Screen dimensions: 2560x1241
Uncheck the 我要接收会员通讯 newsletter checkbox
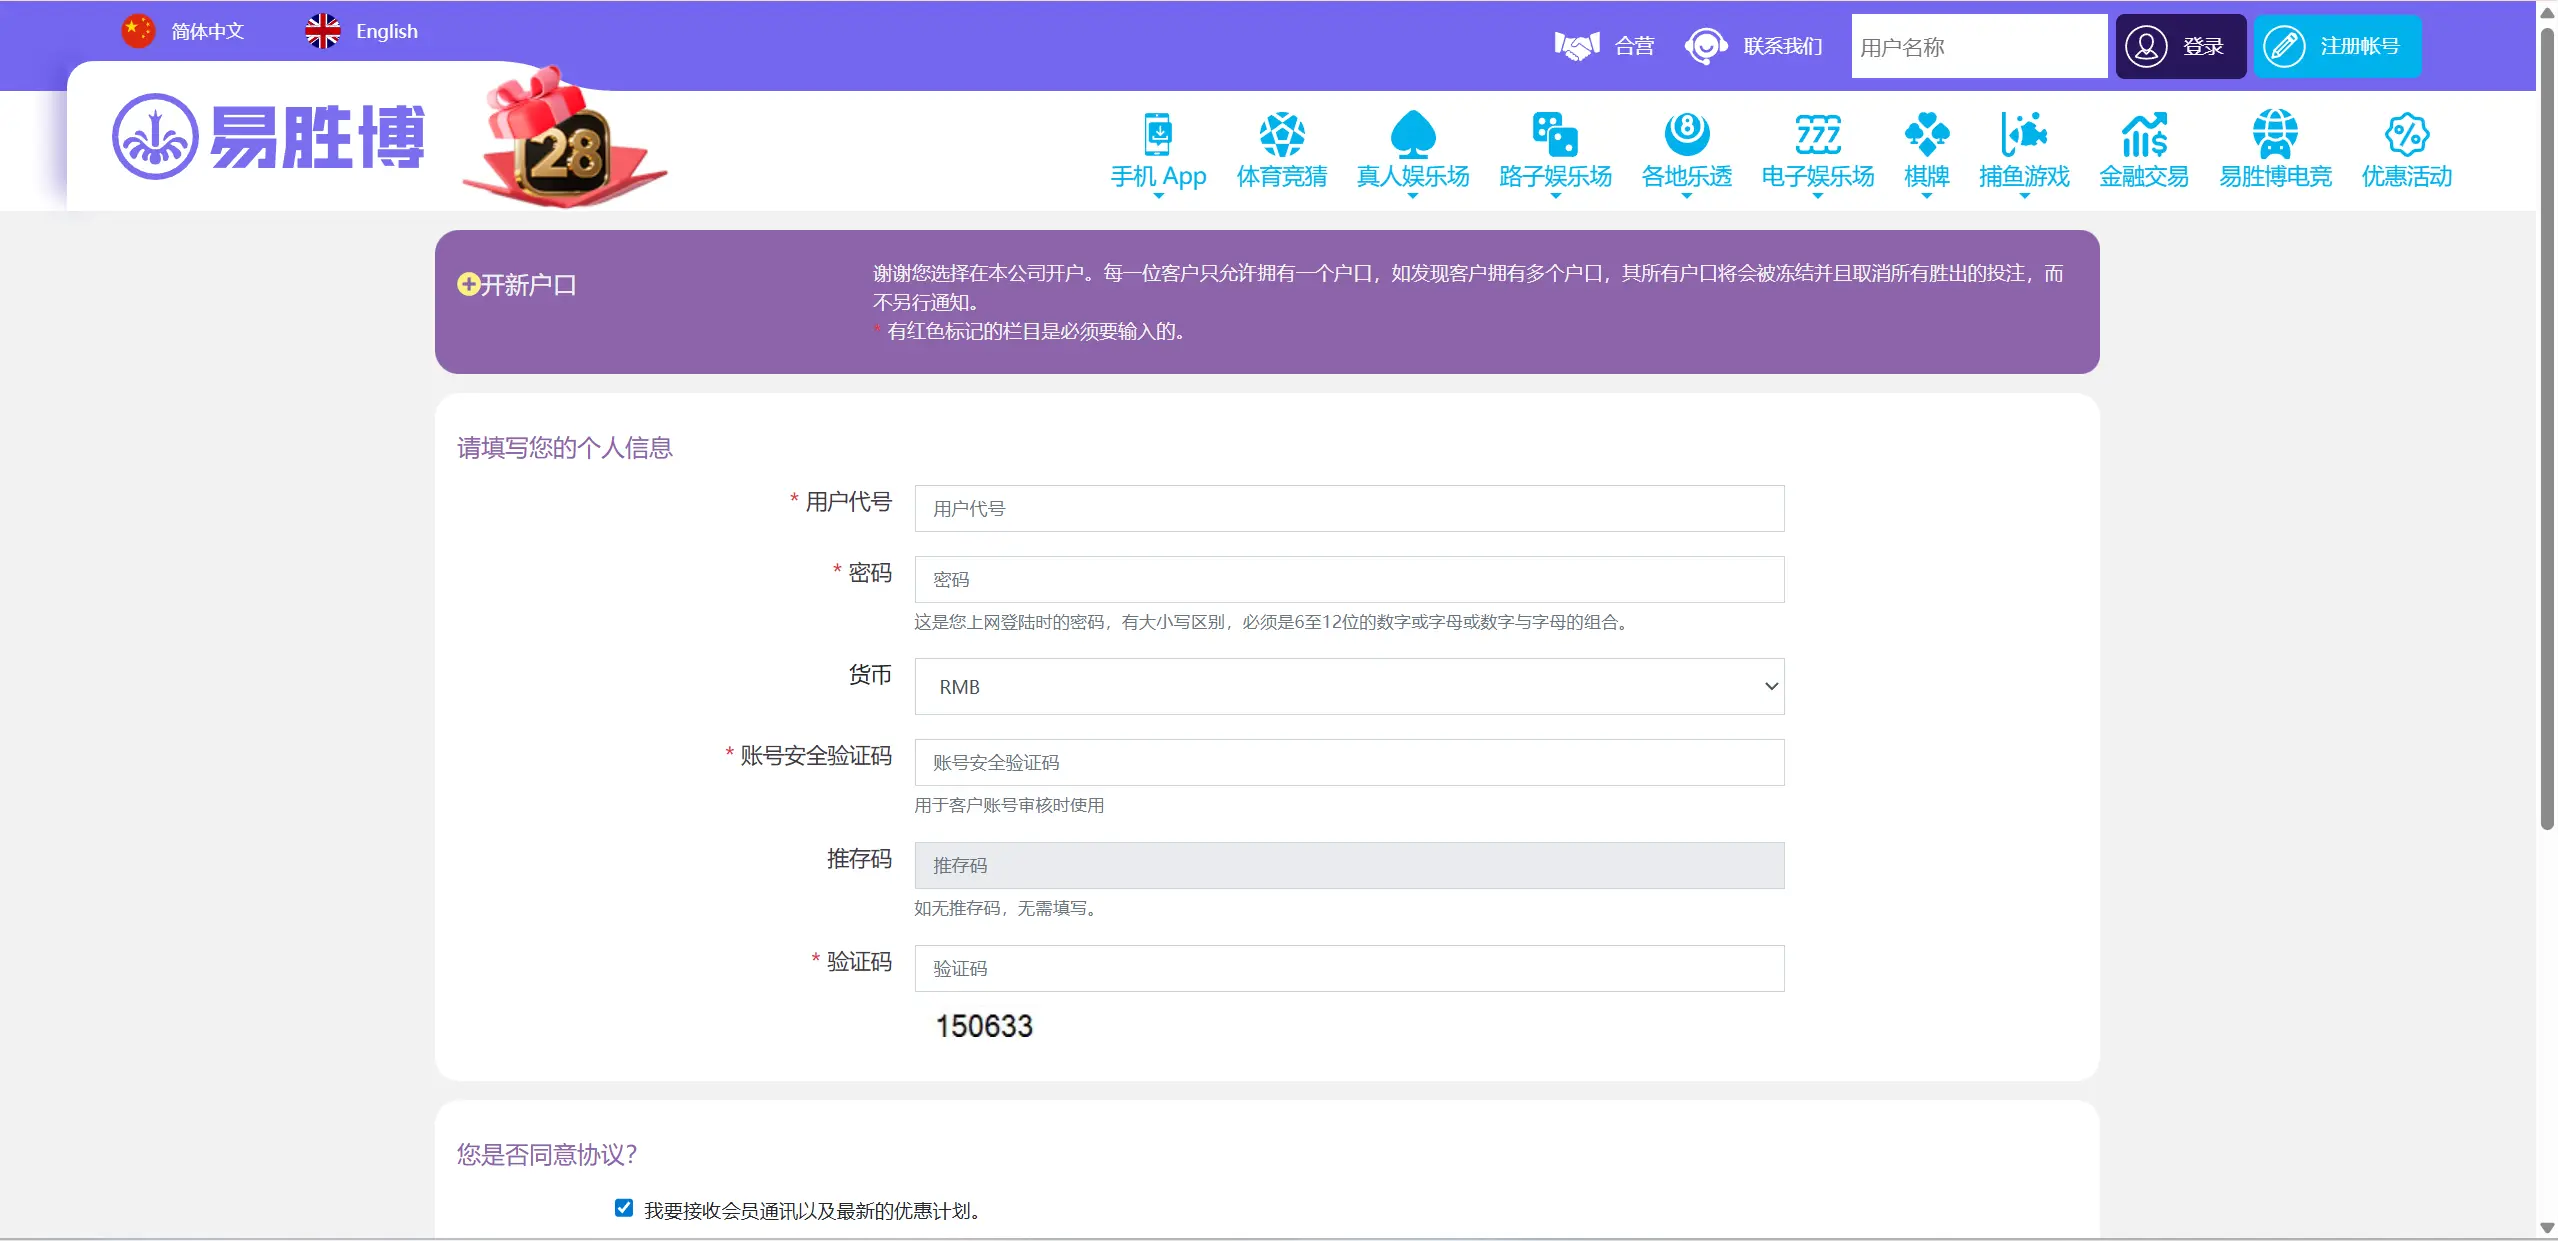coord(623,1208)
